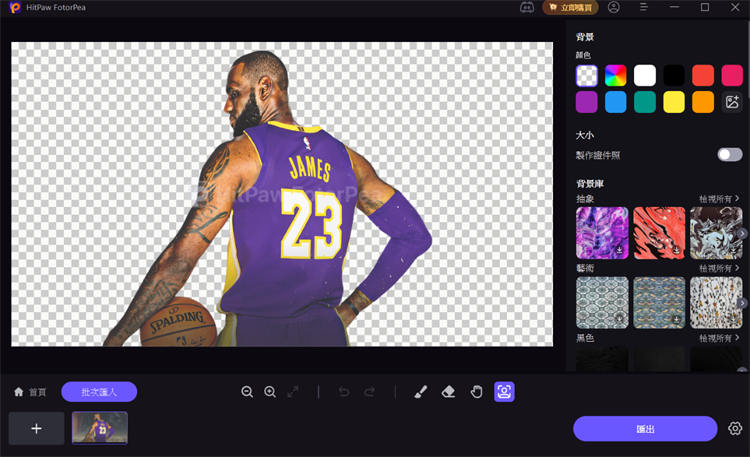750x457 pixels.
Task: Click the upload custom background image icon
Action: [732, 102]
